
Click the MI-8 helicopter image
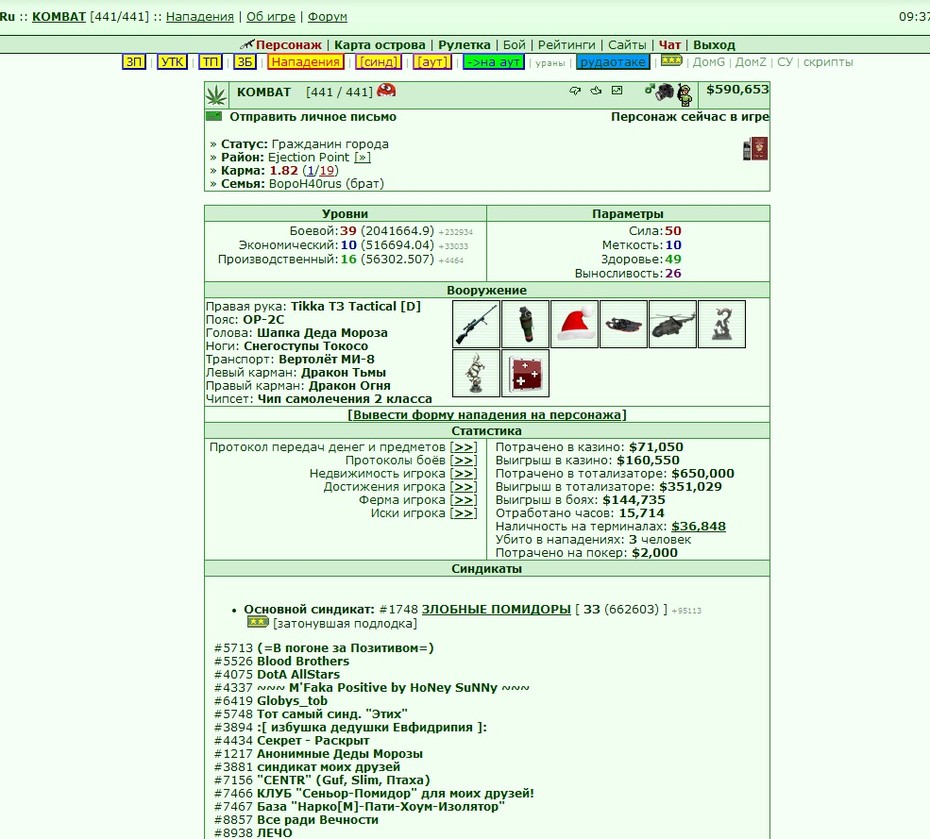click(x=673, y=324)
